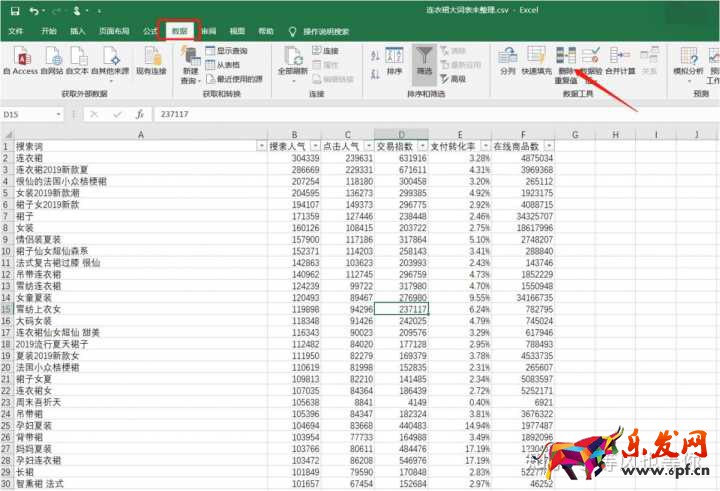
Task: Click the 自文本 (From Text) icon
Action: click(x=78, y=59)
